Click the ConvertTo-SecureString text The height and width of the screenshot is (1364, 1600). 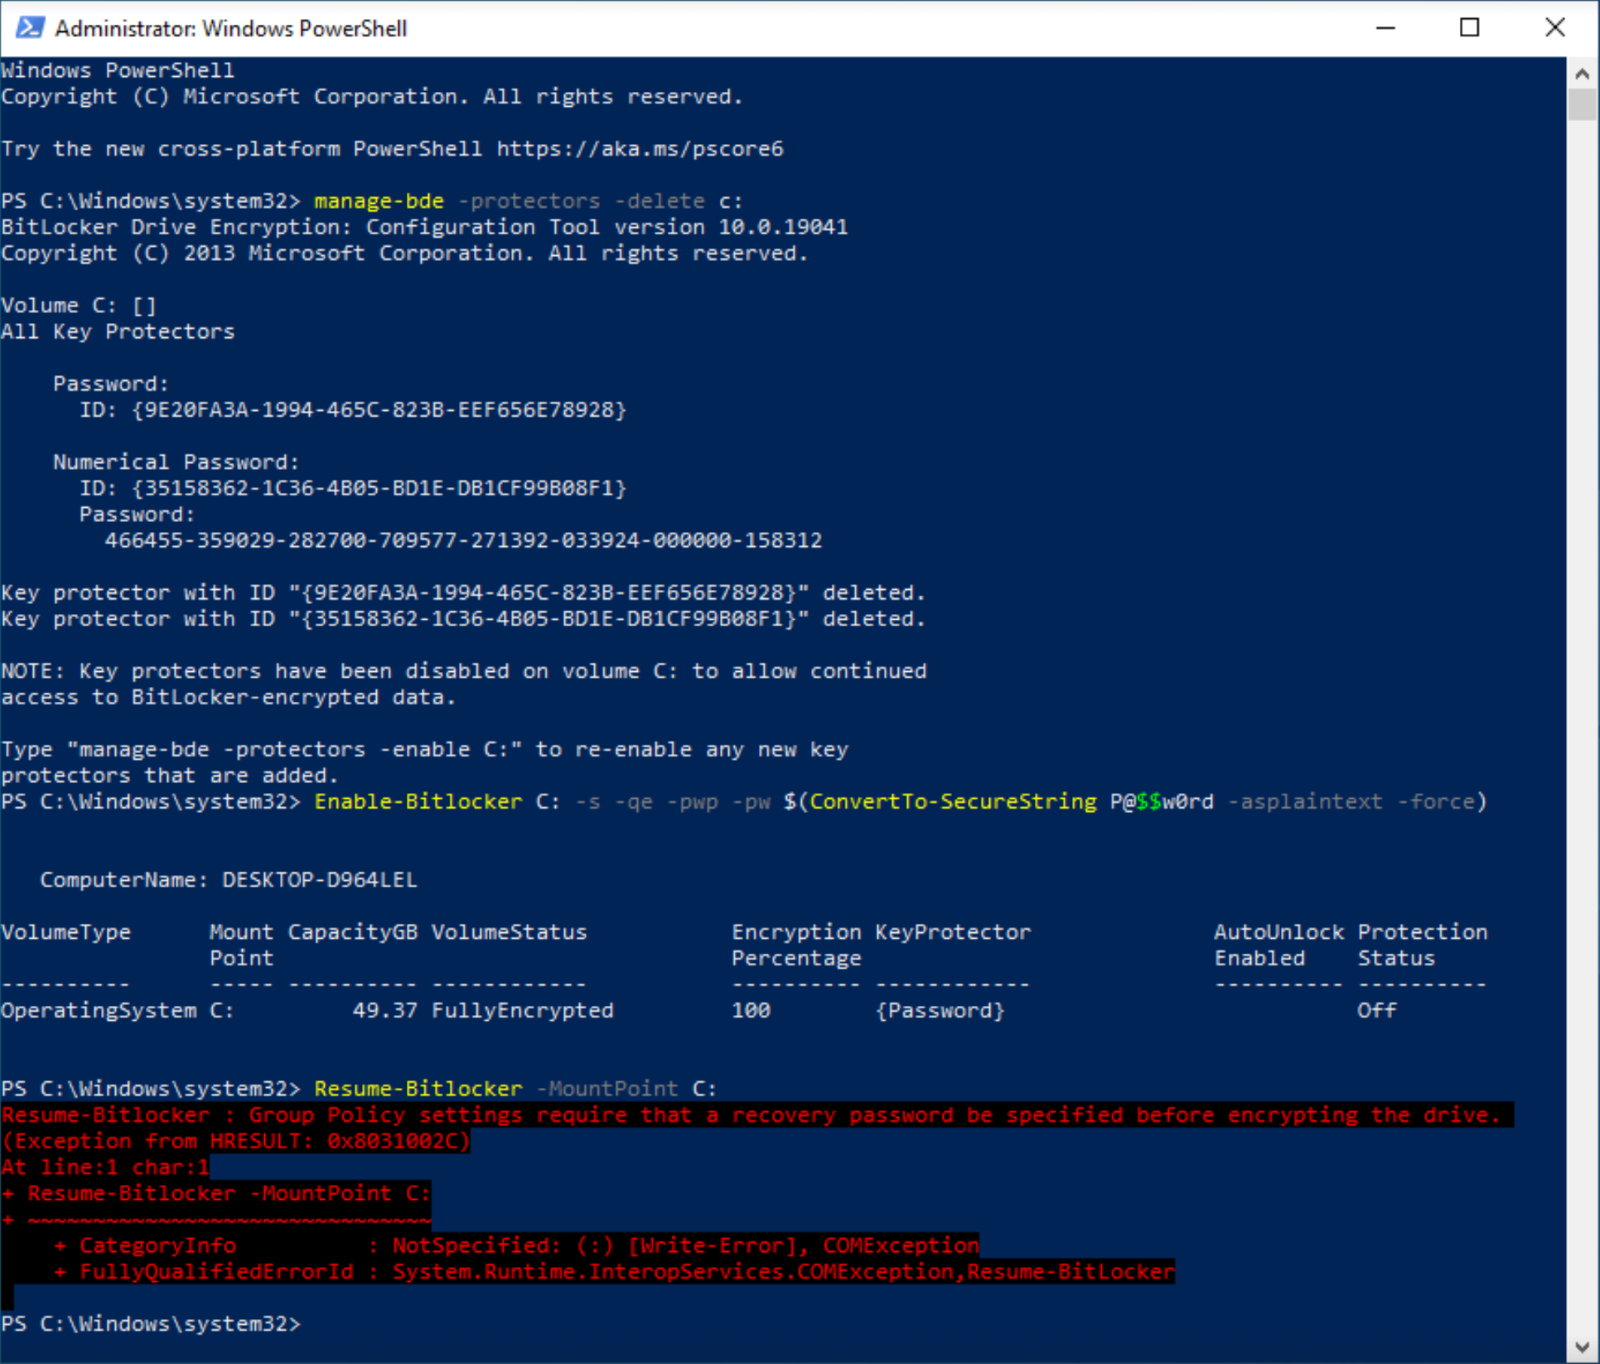pos(952,802)
